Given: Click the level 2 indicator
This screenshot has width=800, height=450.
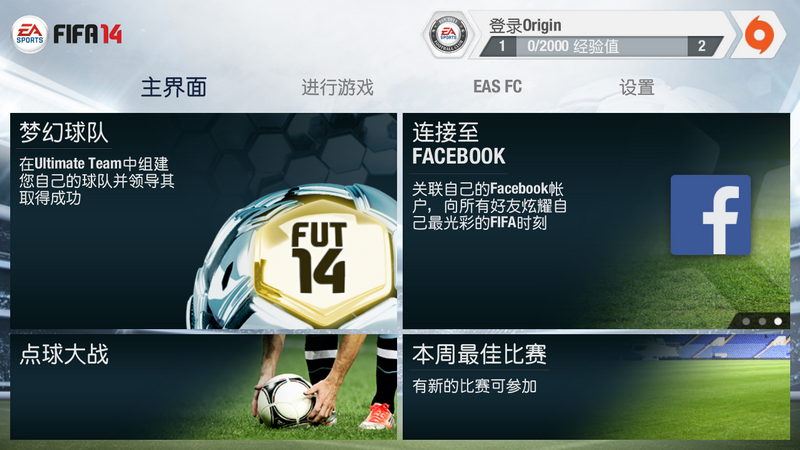Looking at the screenshot, I should (703, 46).
